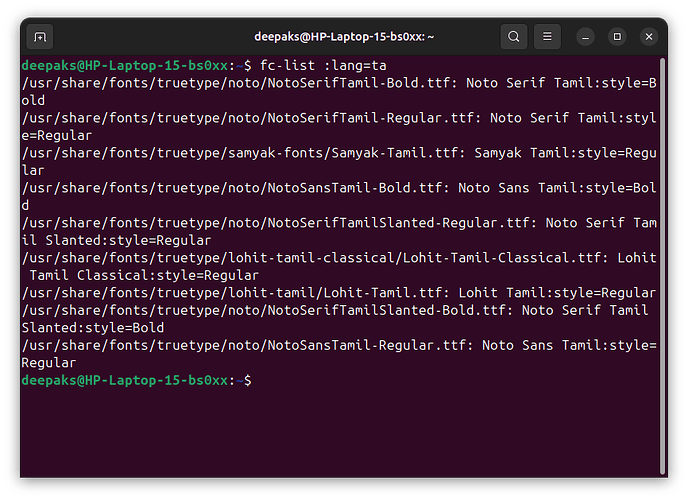688x500 pixels.
Task: Maximize the terminal window
Action: [x=617, y=37]
